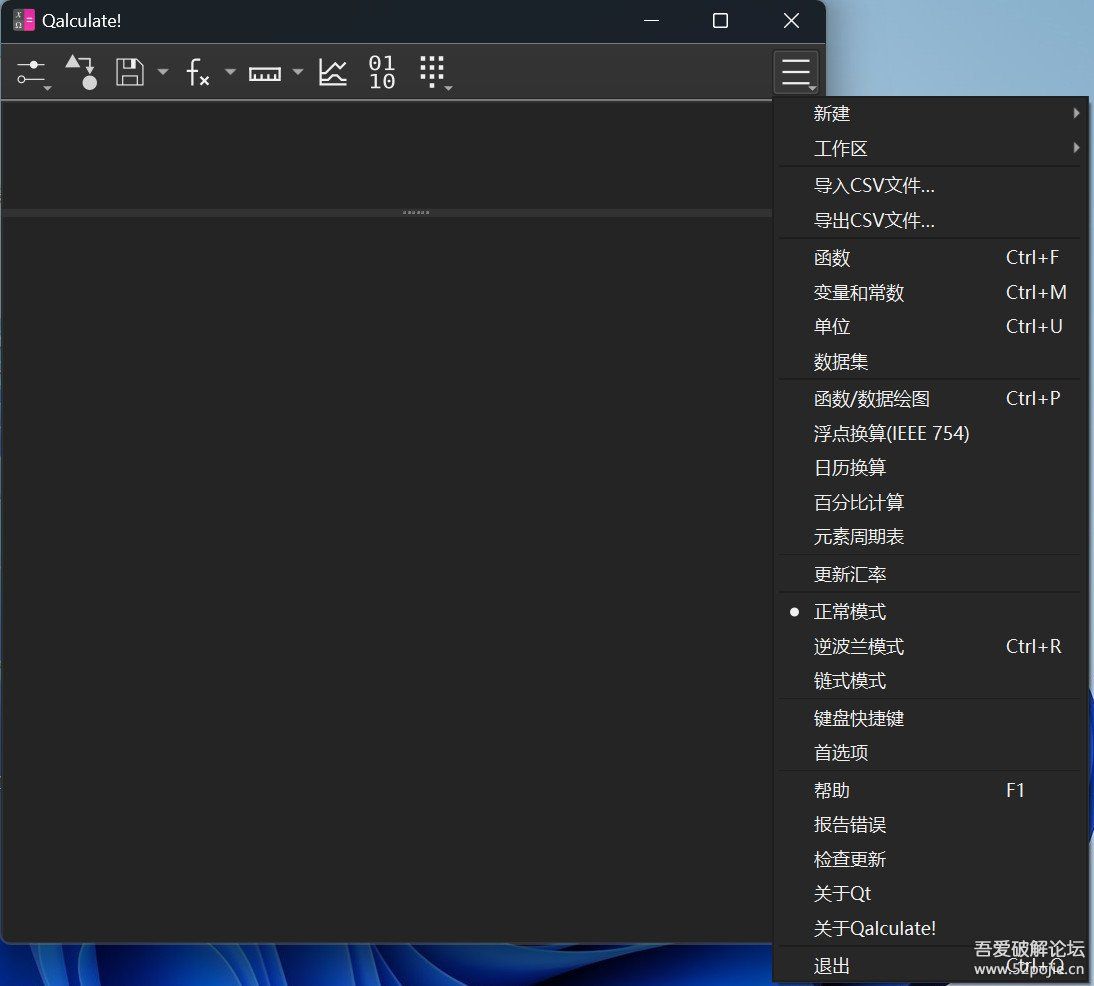Open dropdown arrow beside the floppy disk icon
Image resolution: width=1094 pixels, height=986 pixels.
point(163,73)
